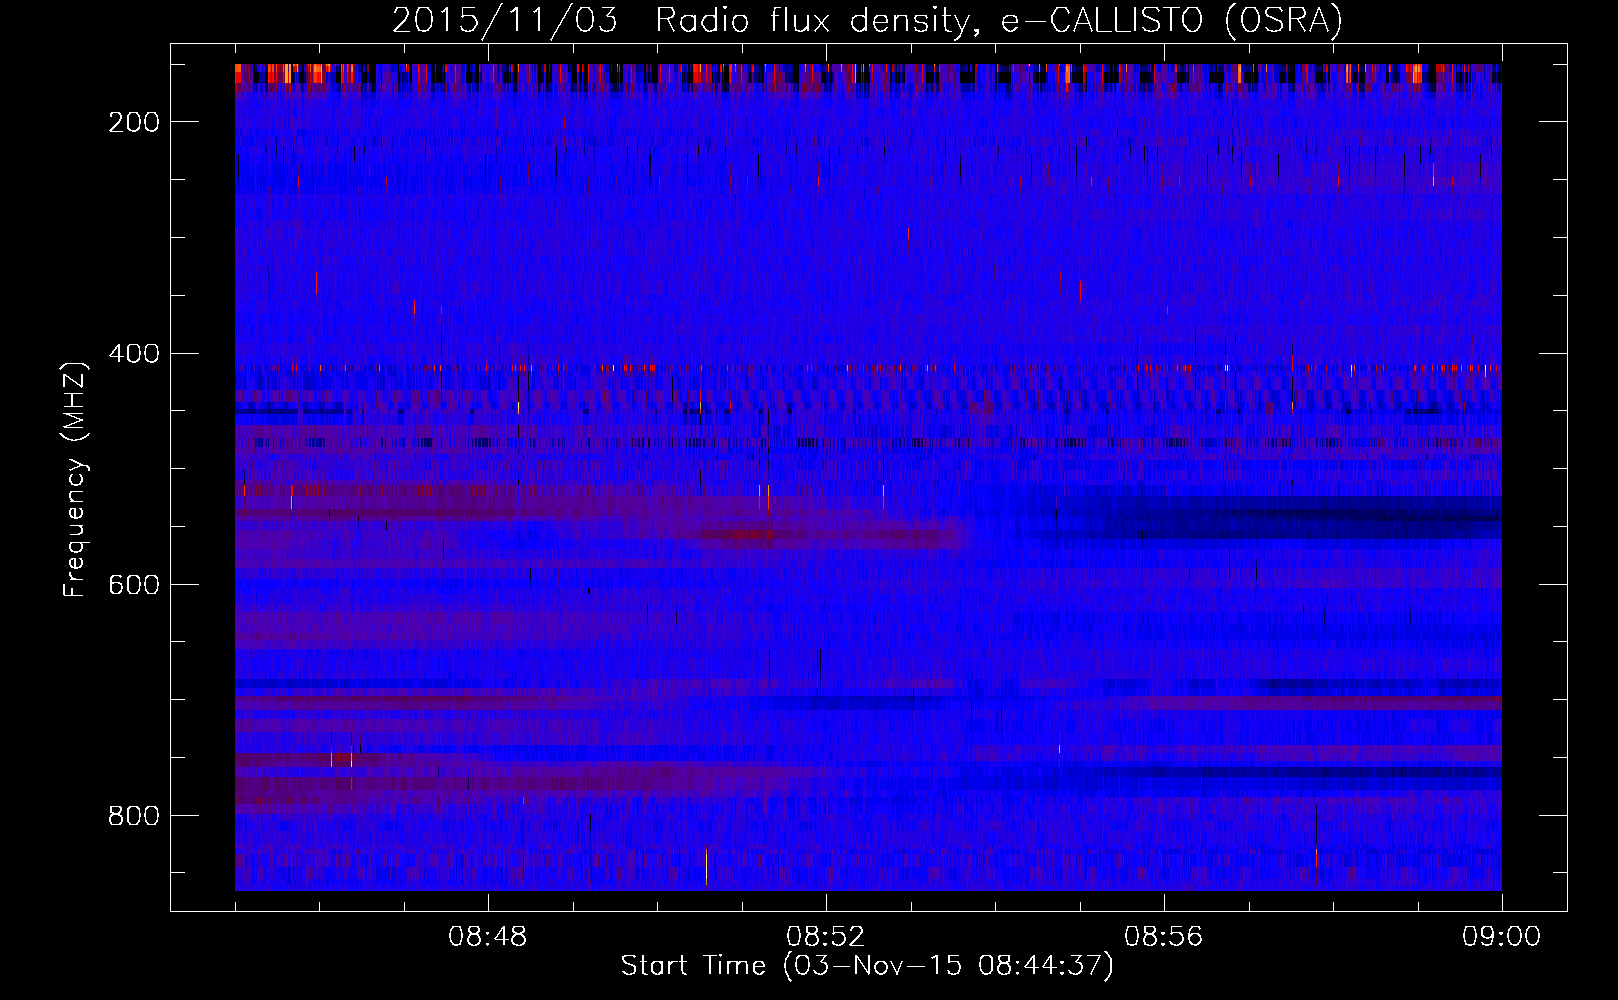1618x1000 pixels.
Task: Click the 08:56 time tick label
Action: click(1164, 937)
